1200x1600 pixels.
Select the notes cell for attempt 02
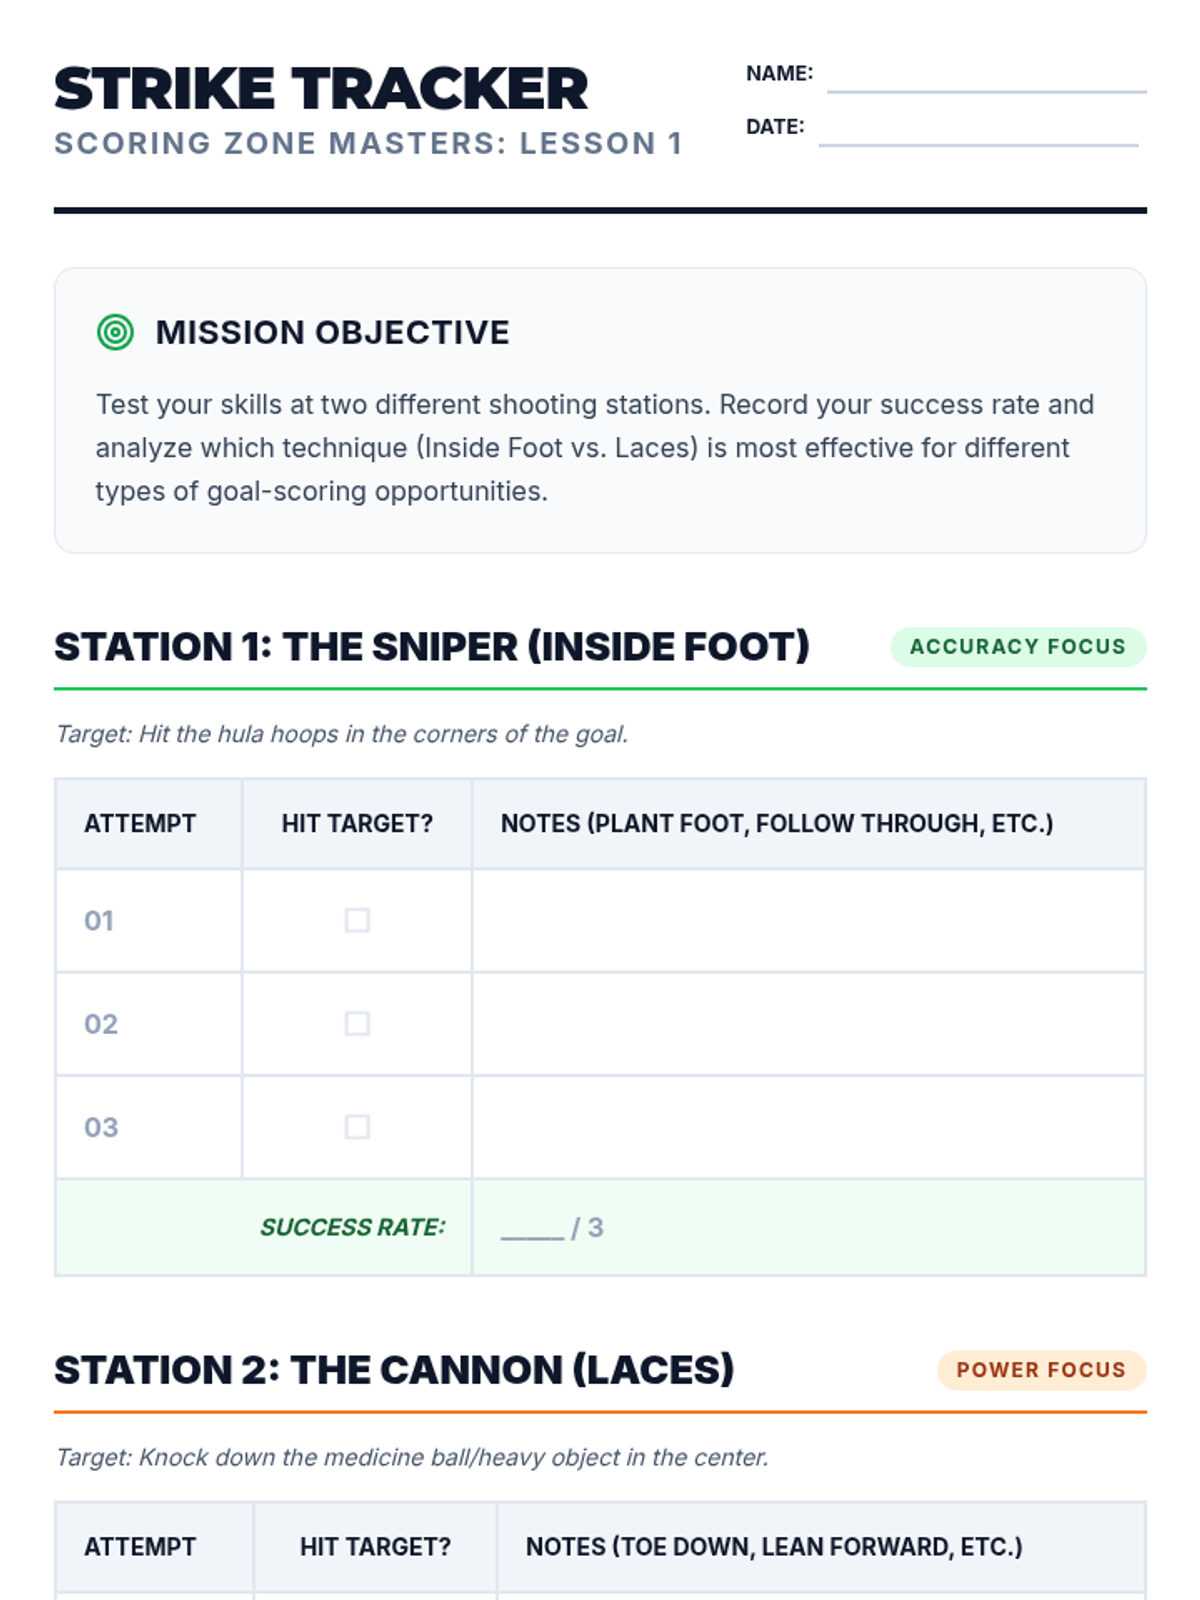pos(808,1023)
